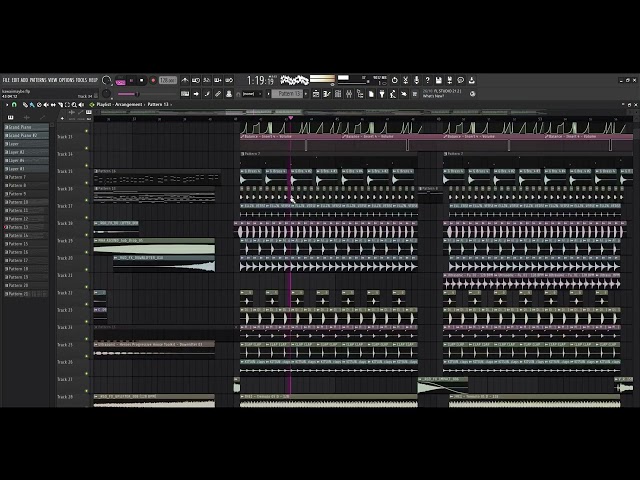This screenshot has height=480, width=640.
Task: Open the EDIT menu
Action: (x=16, y=80)
